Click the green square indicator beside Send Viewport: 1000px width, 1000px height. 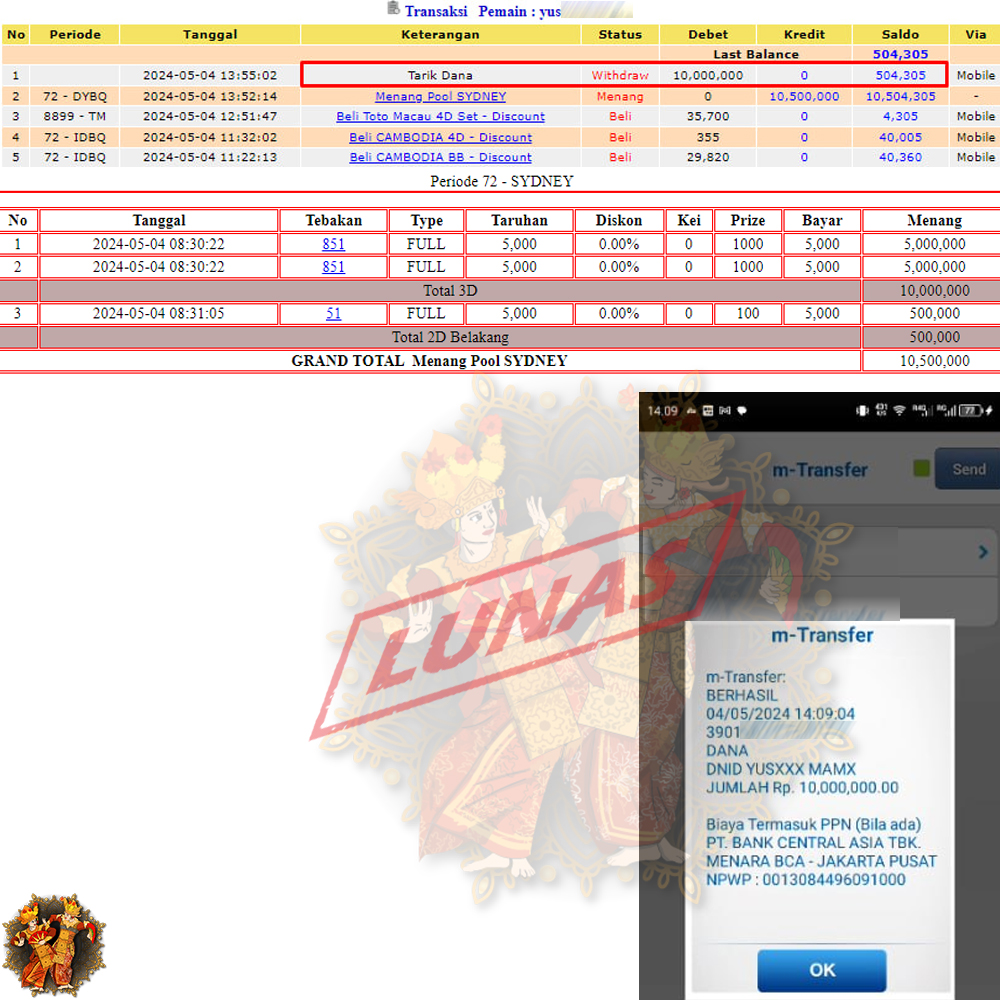921,468
